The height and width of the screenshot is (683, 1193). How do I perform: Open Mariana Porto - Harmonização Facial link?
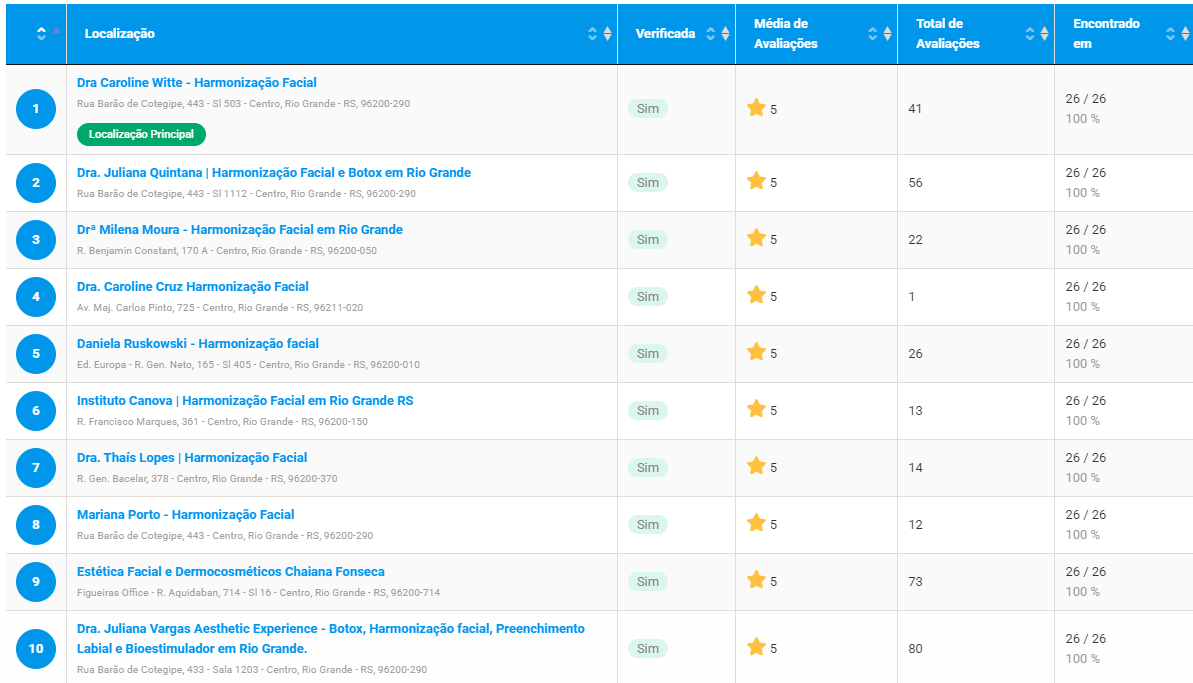tap(186, 515)
